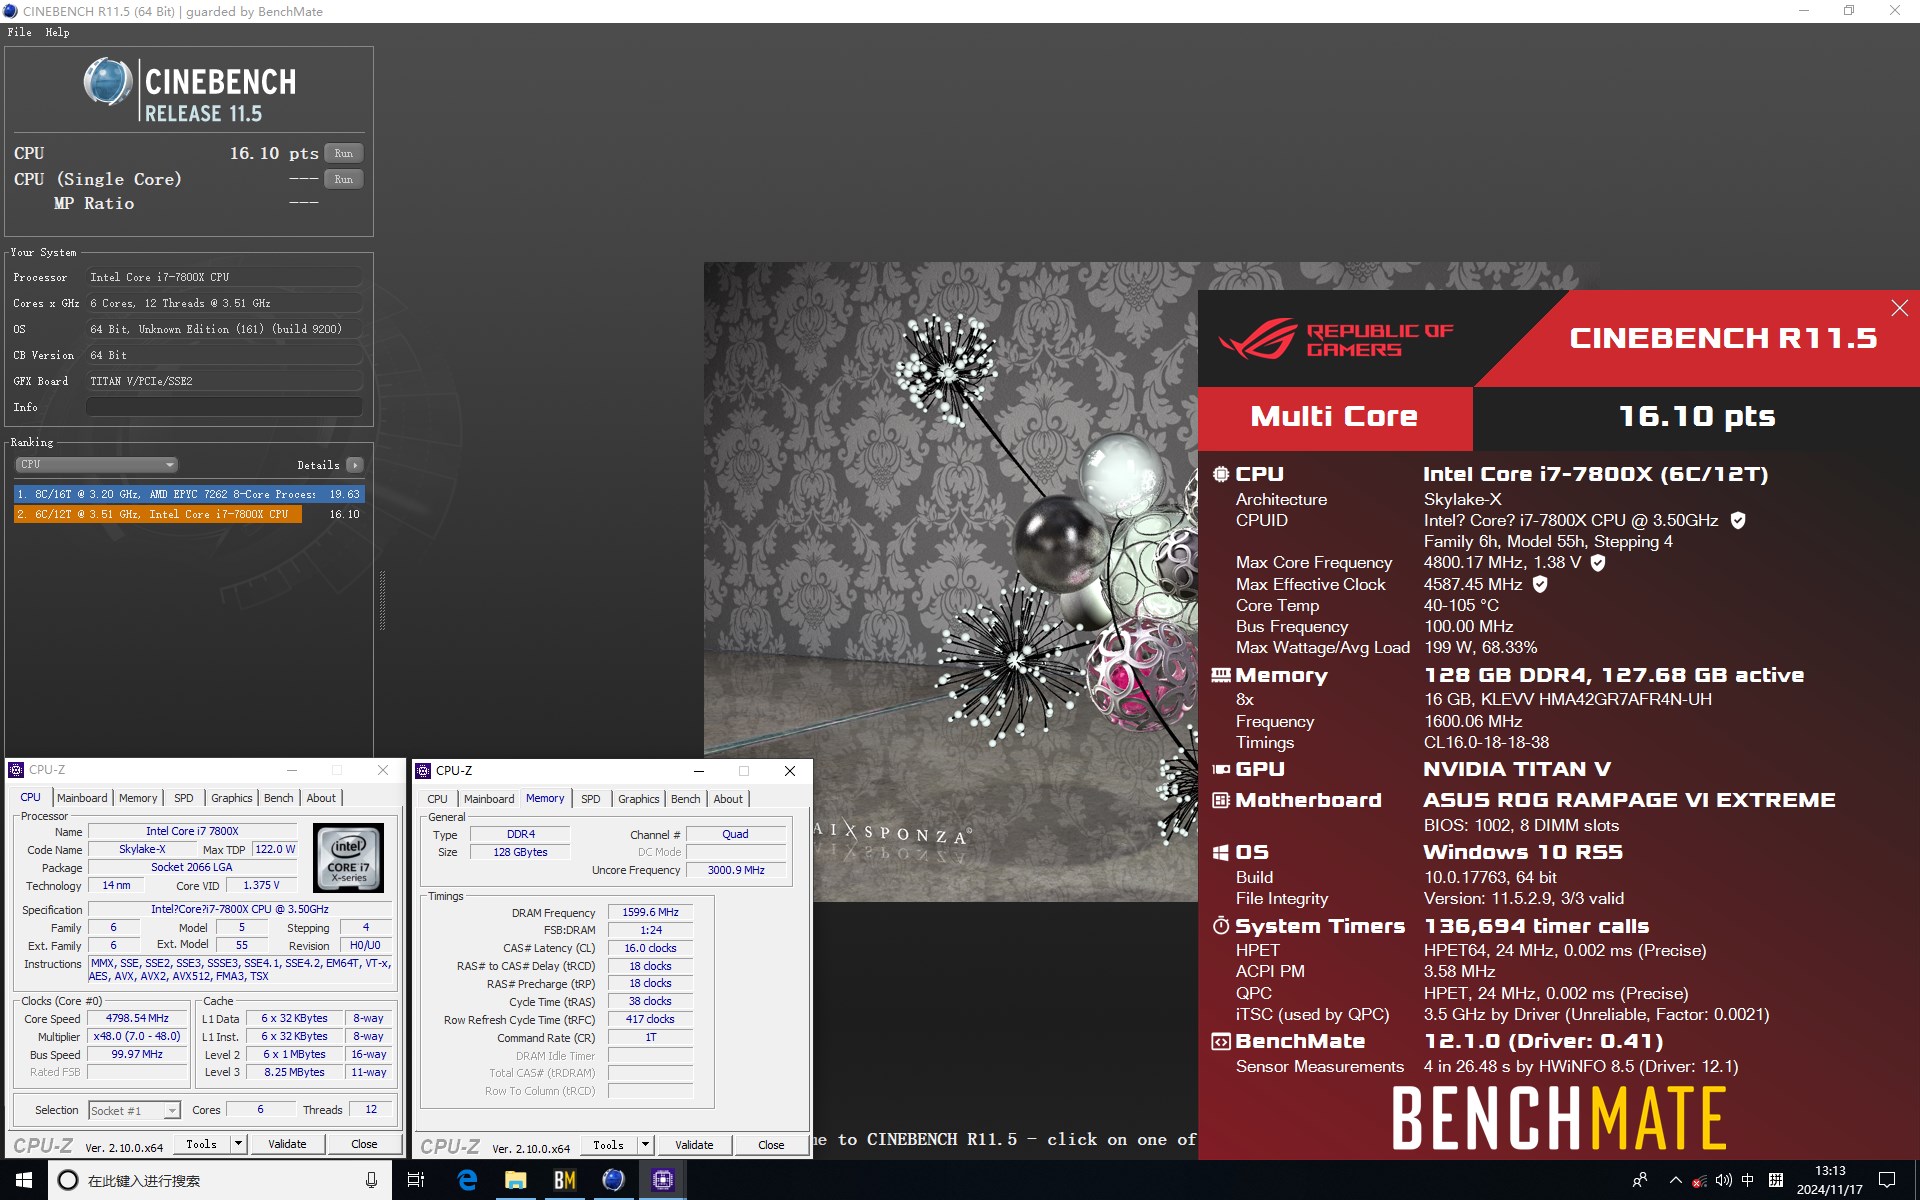
Task: Click the Info input field
Action: pyautogui.click(x=224, y=407)
